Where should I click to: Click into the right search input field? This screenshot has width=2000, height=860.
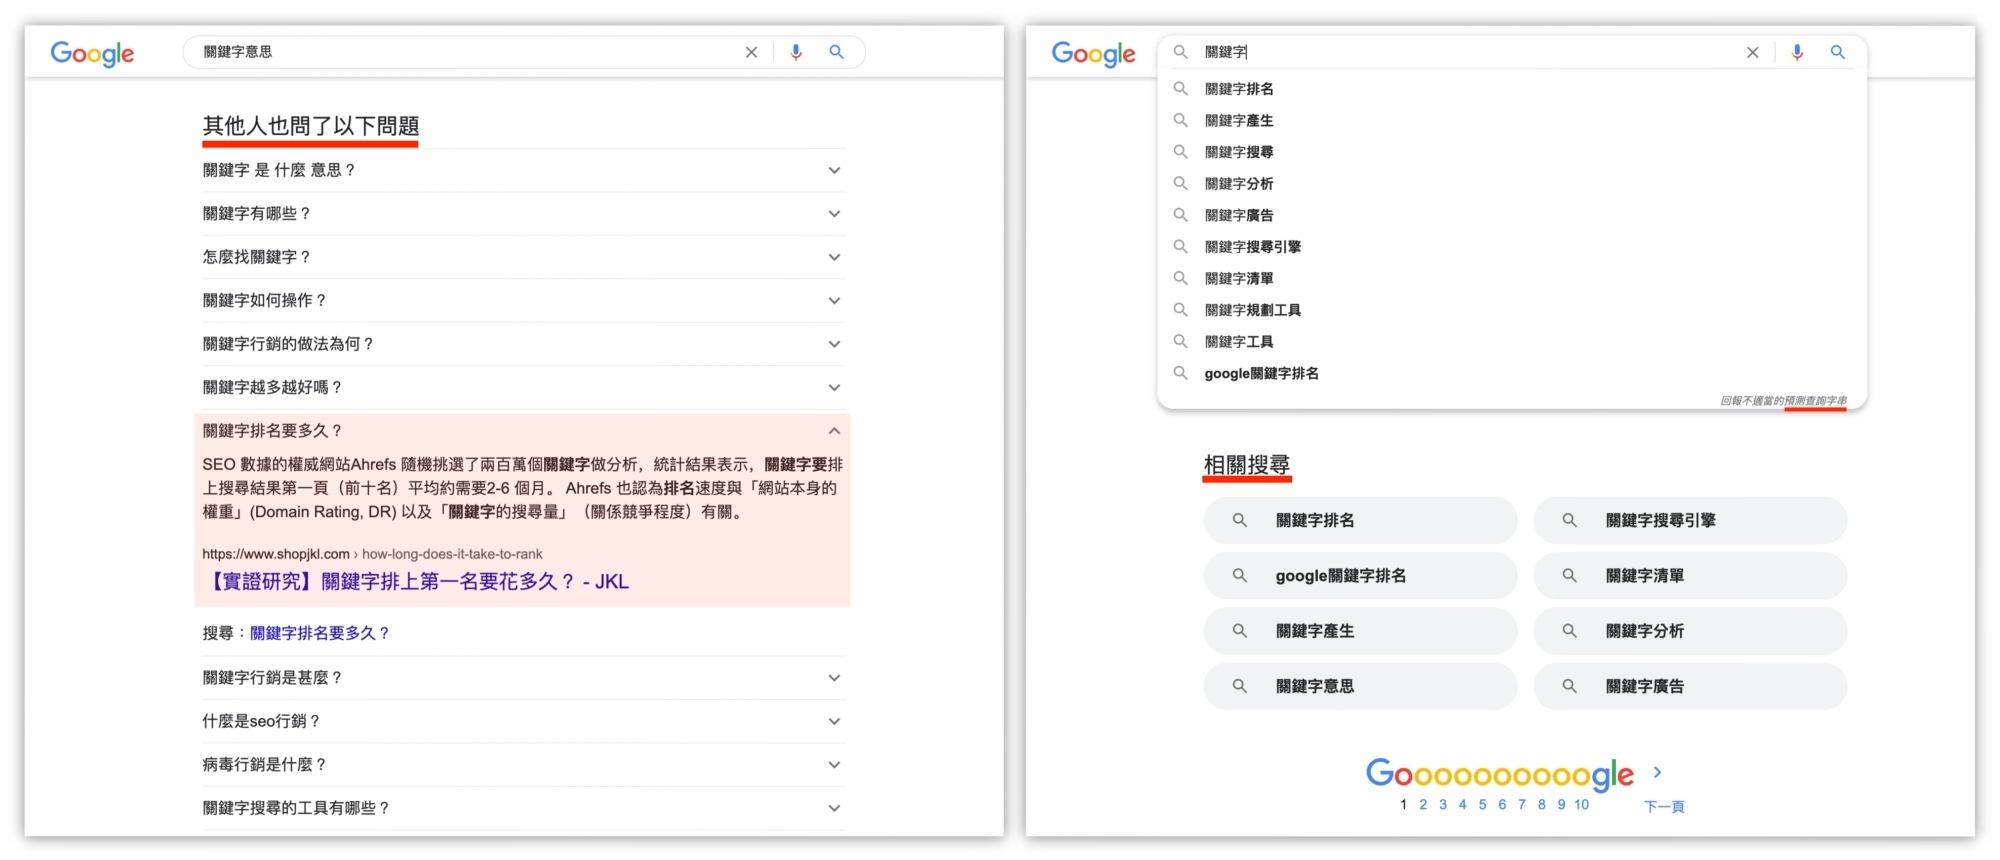(x=1460, y=52)
